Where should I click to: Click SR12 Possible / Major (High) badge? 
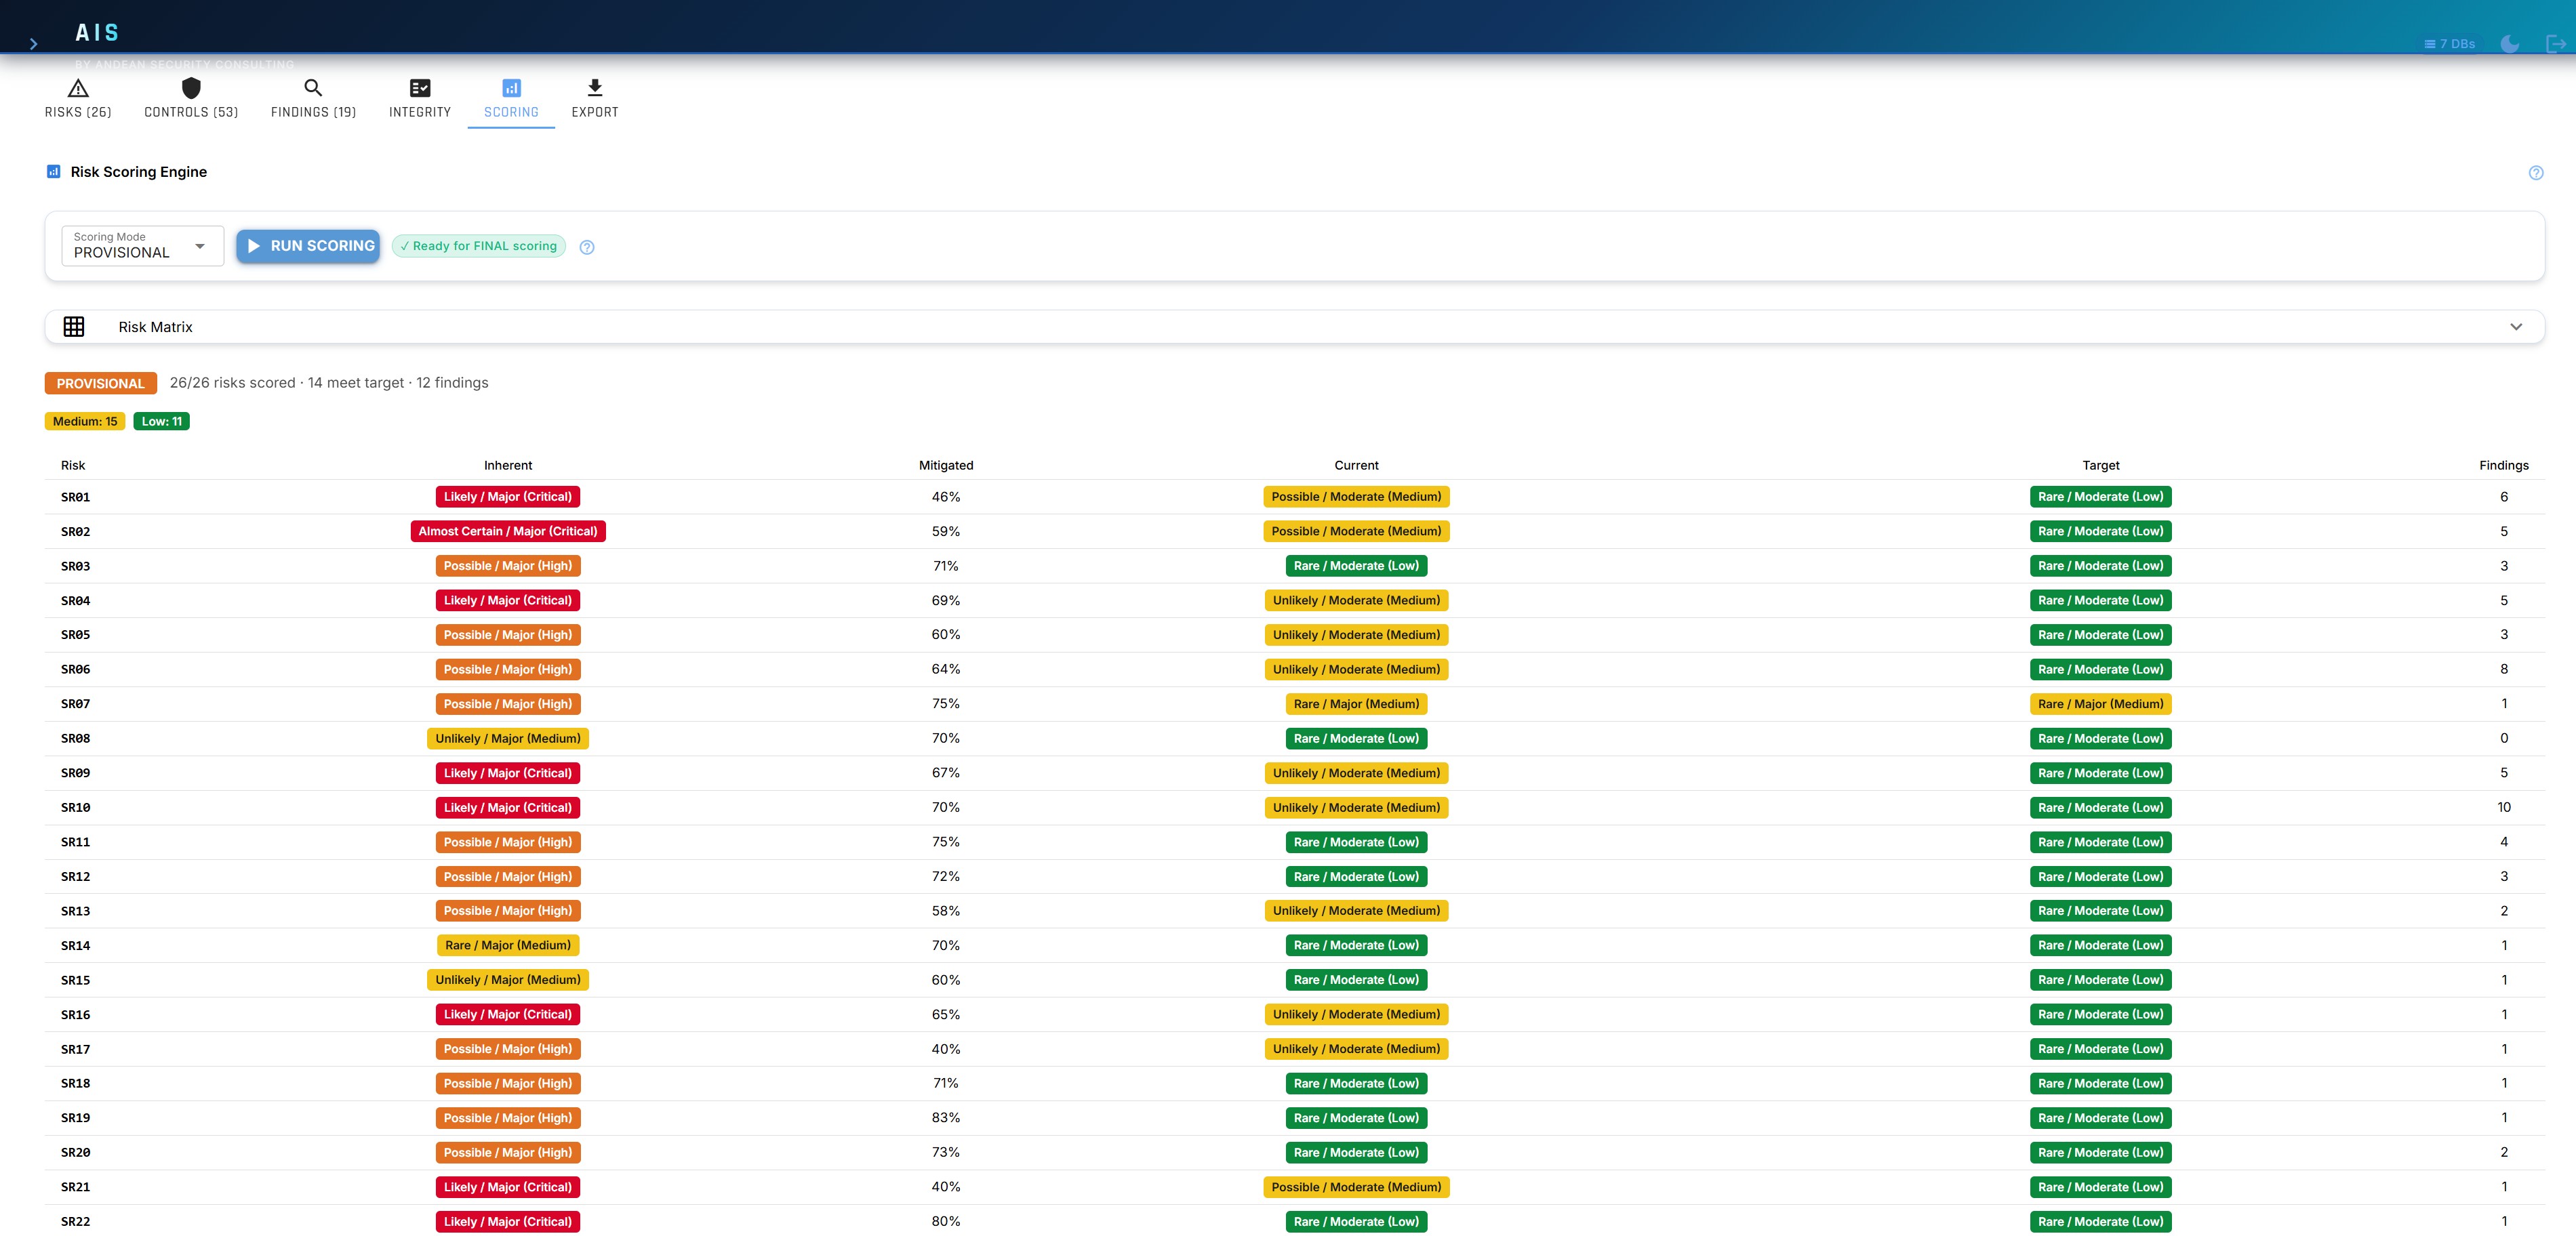pos(508,877)
